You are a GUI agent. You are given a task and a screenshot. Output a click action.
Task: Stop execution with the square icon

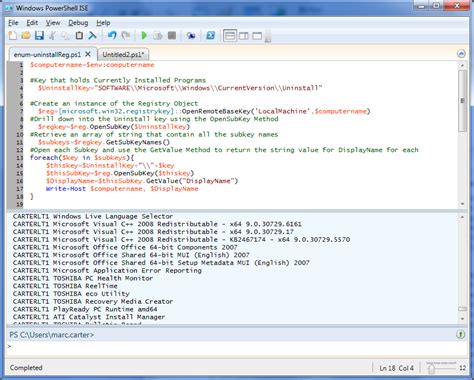172,35
